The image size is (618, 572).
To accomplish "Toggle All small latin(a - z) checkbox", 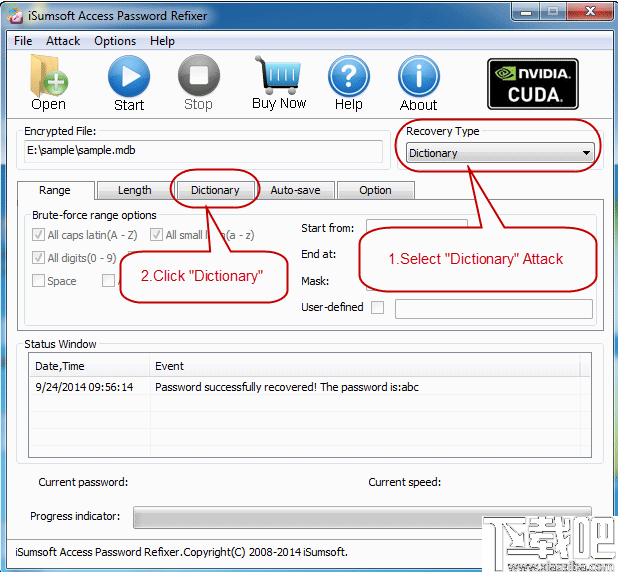I will point(156,235).
